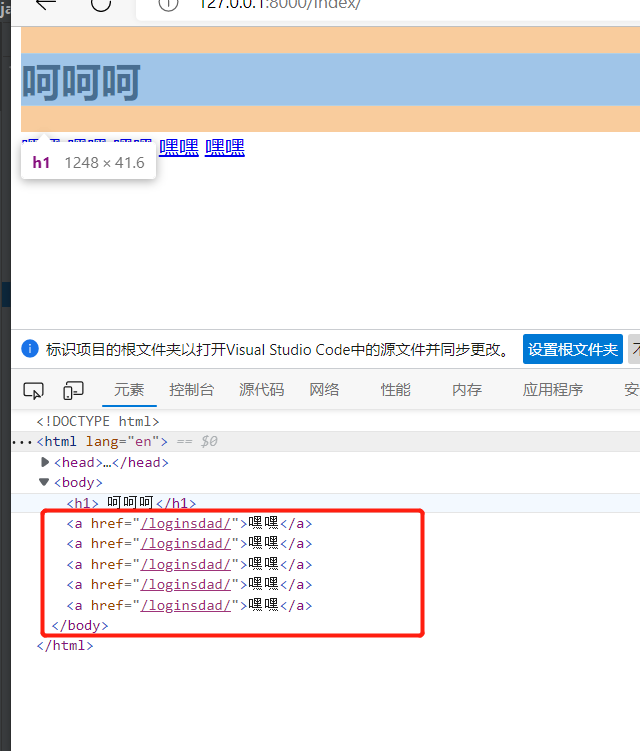Select the closing body tag line
Viewport: 640px width, 751px height.
click(80, 626)
